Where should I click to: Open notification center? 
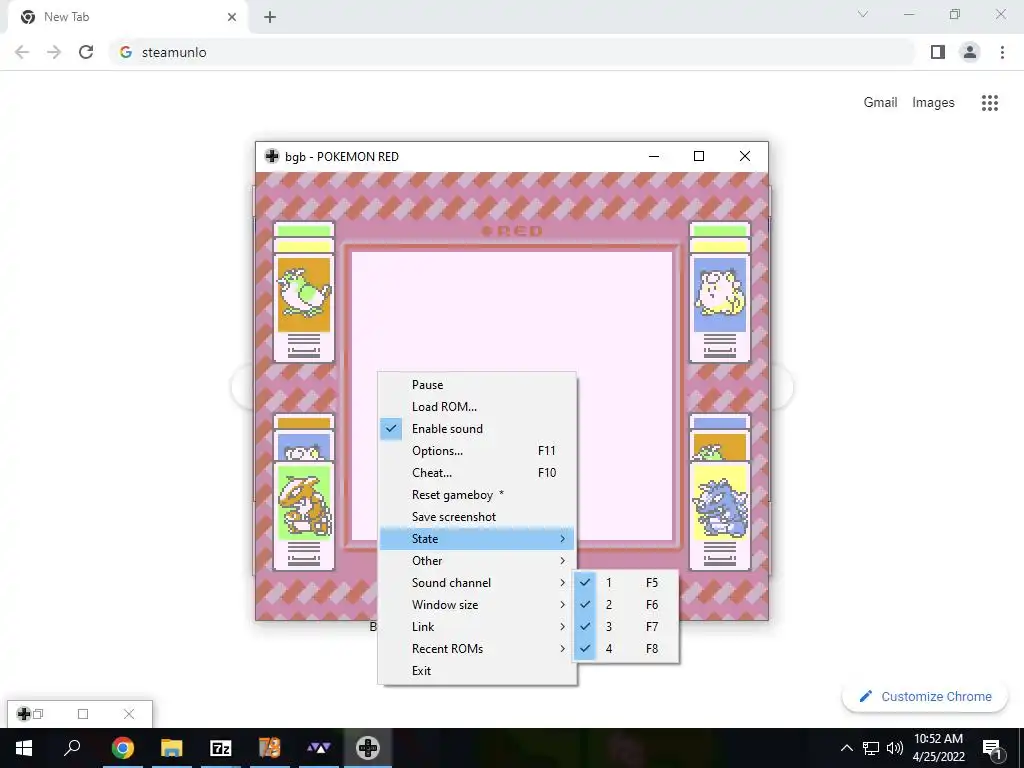point(992,748)
